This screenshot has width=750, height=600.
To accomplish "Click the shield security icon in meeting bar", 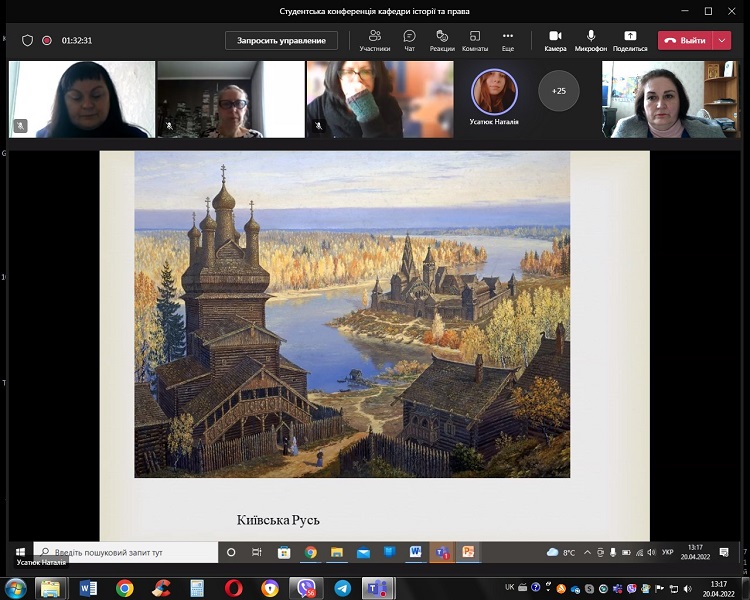I will click(27, 41).
